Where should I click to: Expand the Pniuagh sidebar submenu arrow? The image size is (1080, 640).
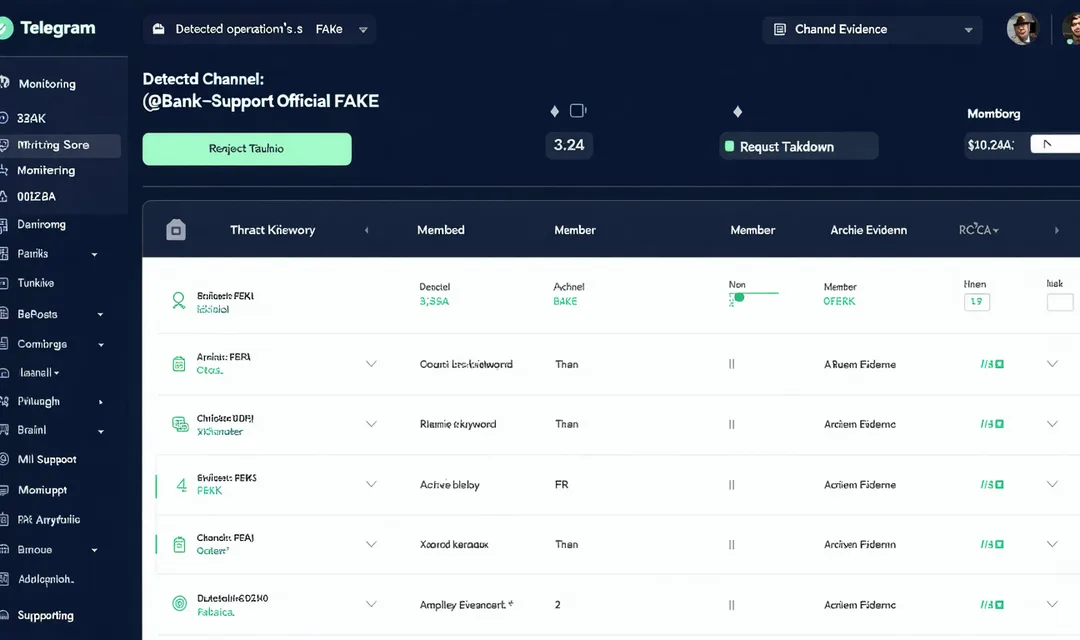(101, 402)
